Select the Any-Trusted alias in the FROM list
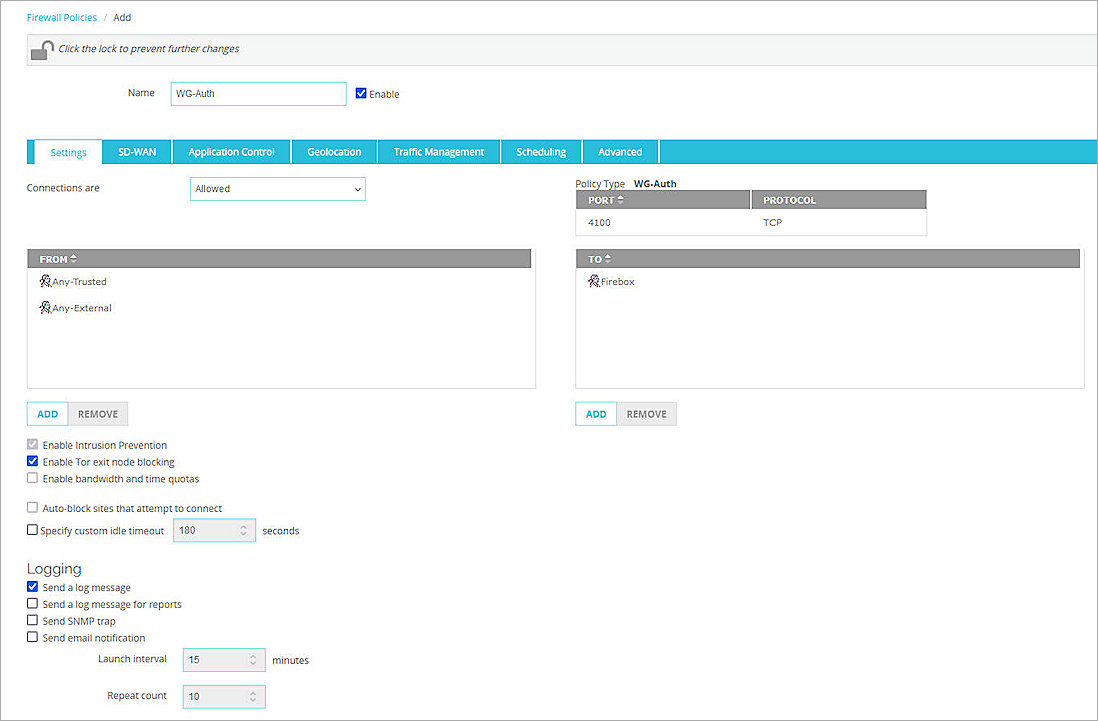 coord(78,281)
